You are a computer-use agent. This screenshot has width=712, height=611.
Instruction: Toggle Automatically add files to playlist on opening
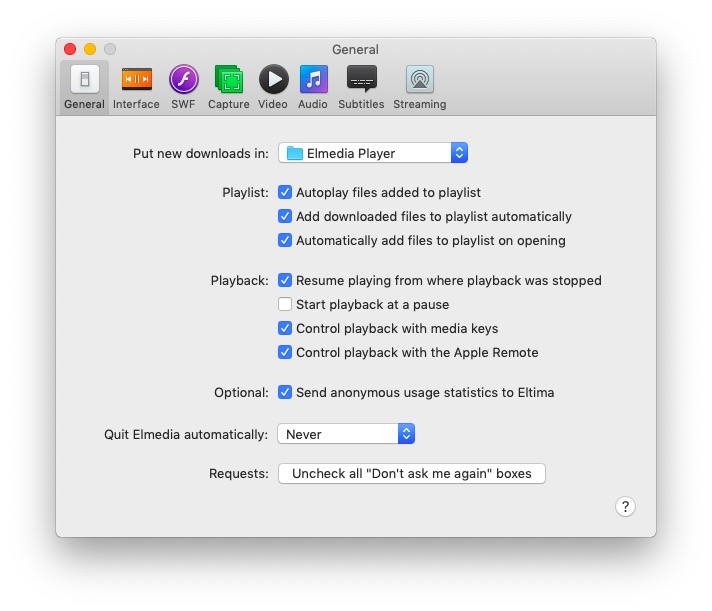285,240
